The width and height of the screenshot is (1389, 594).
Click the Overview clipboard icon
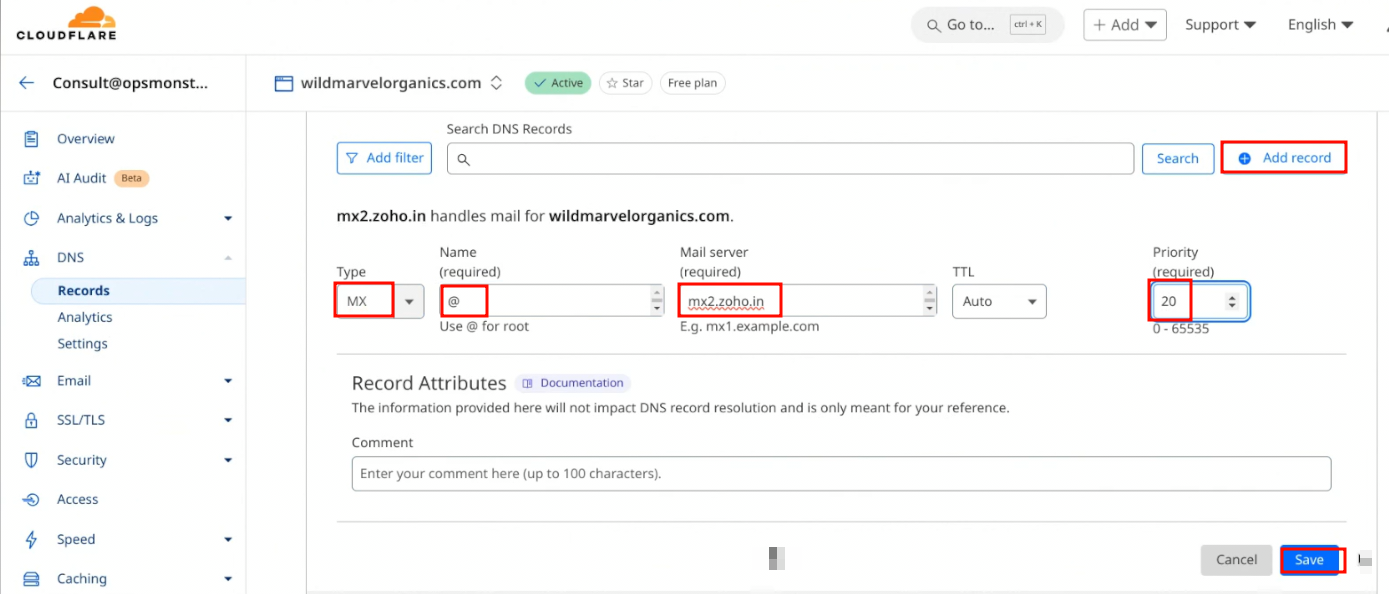31,139
